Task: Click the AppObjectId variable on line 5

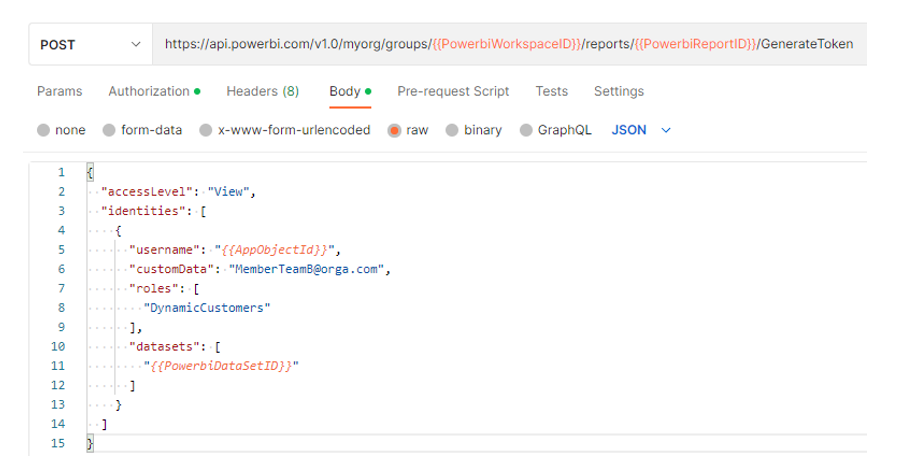Action: [274, 250]
